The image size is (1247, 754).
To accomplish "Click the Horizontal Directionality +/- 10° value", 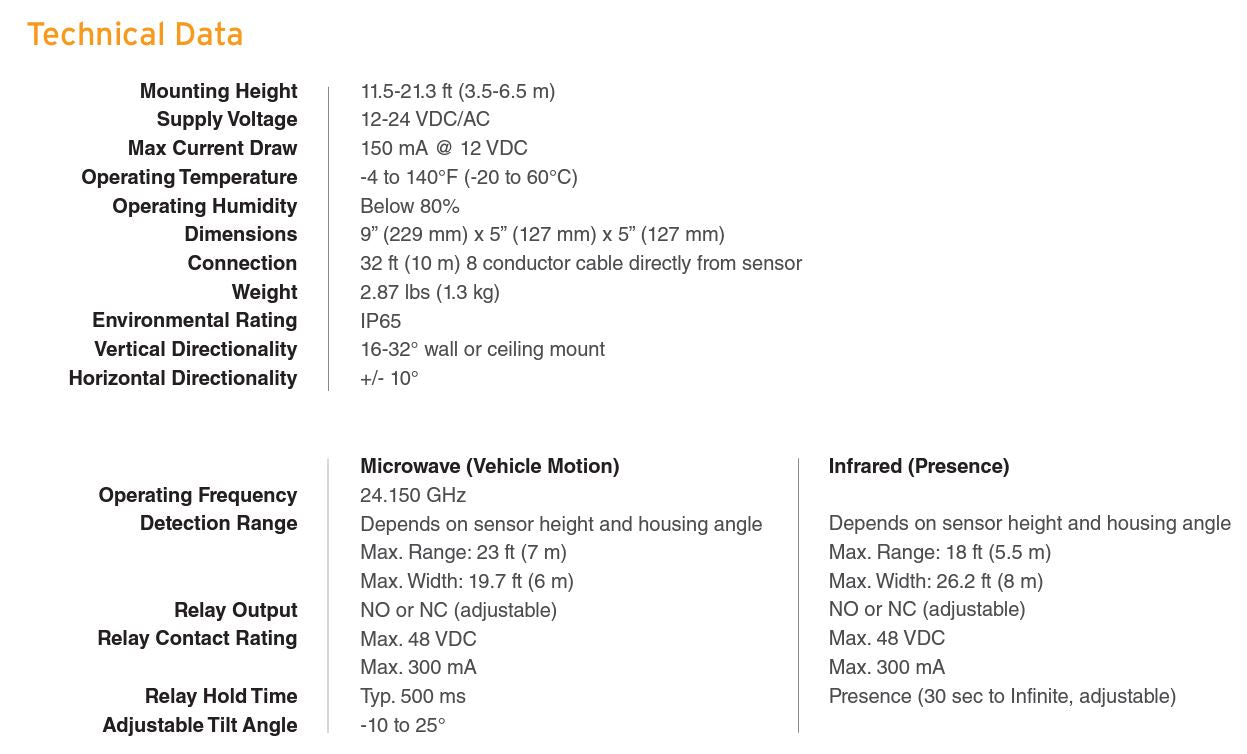I will click(x=389, y=378).
